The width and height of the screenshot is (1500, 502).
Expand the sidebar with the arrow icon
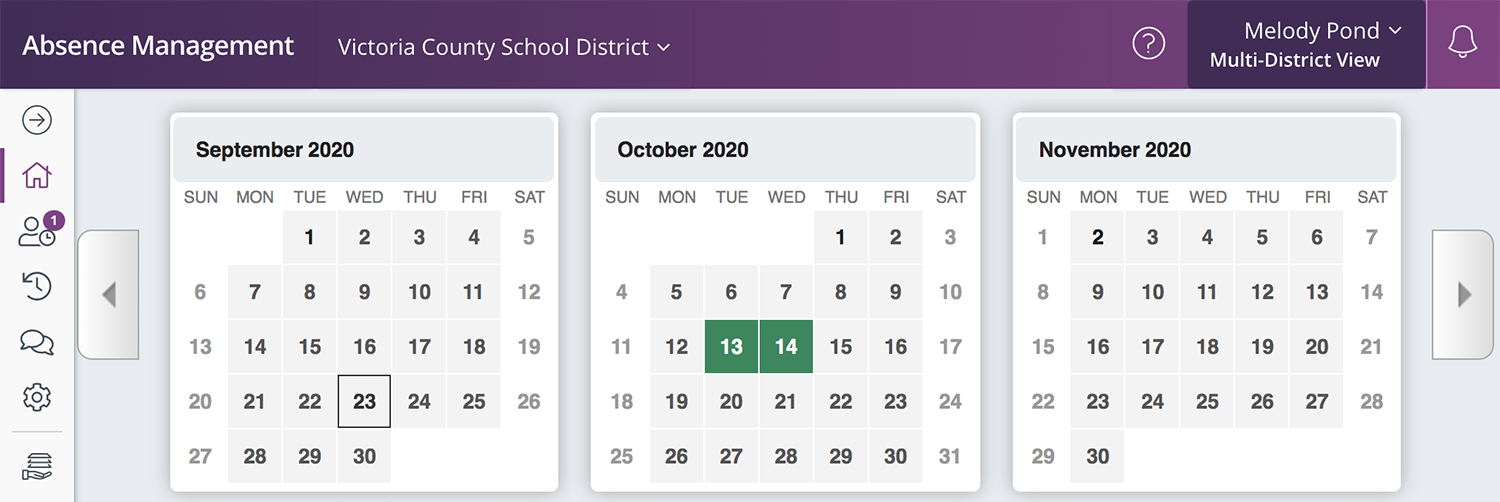tap(37, 121)
